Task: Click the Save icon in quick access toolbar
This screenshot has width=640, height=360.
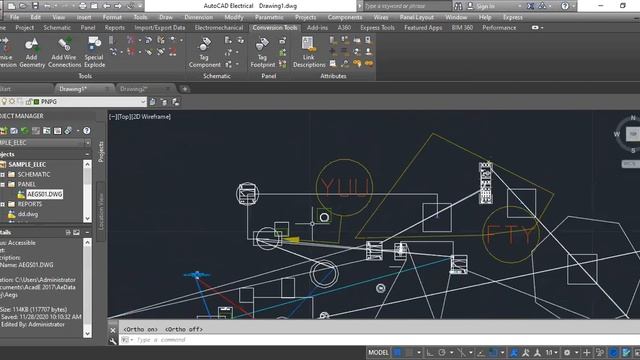Action: tap(35, 6)
